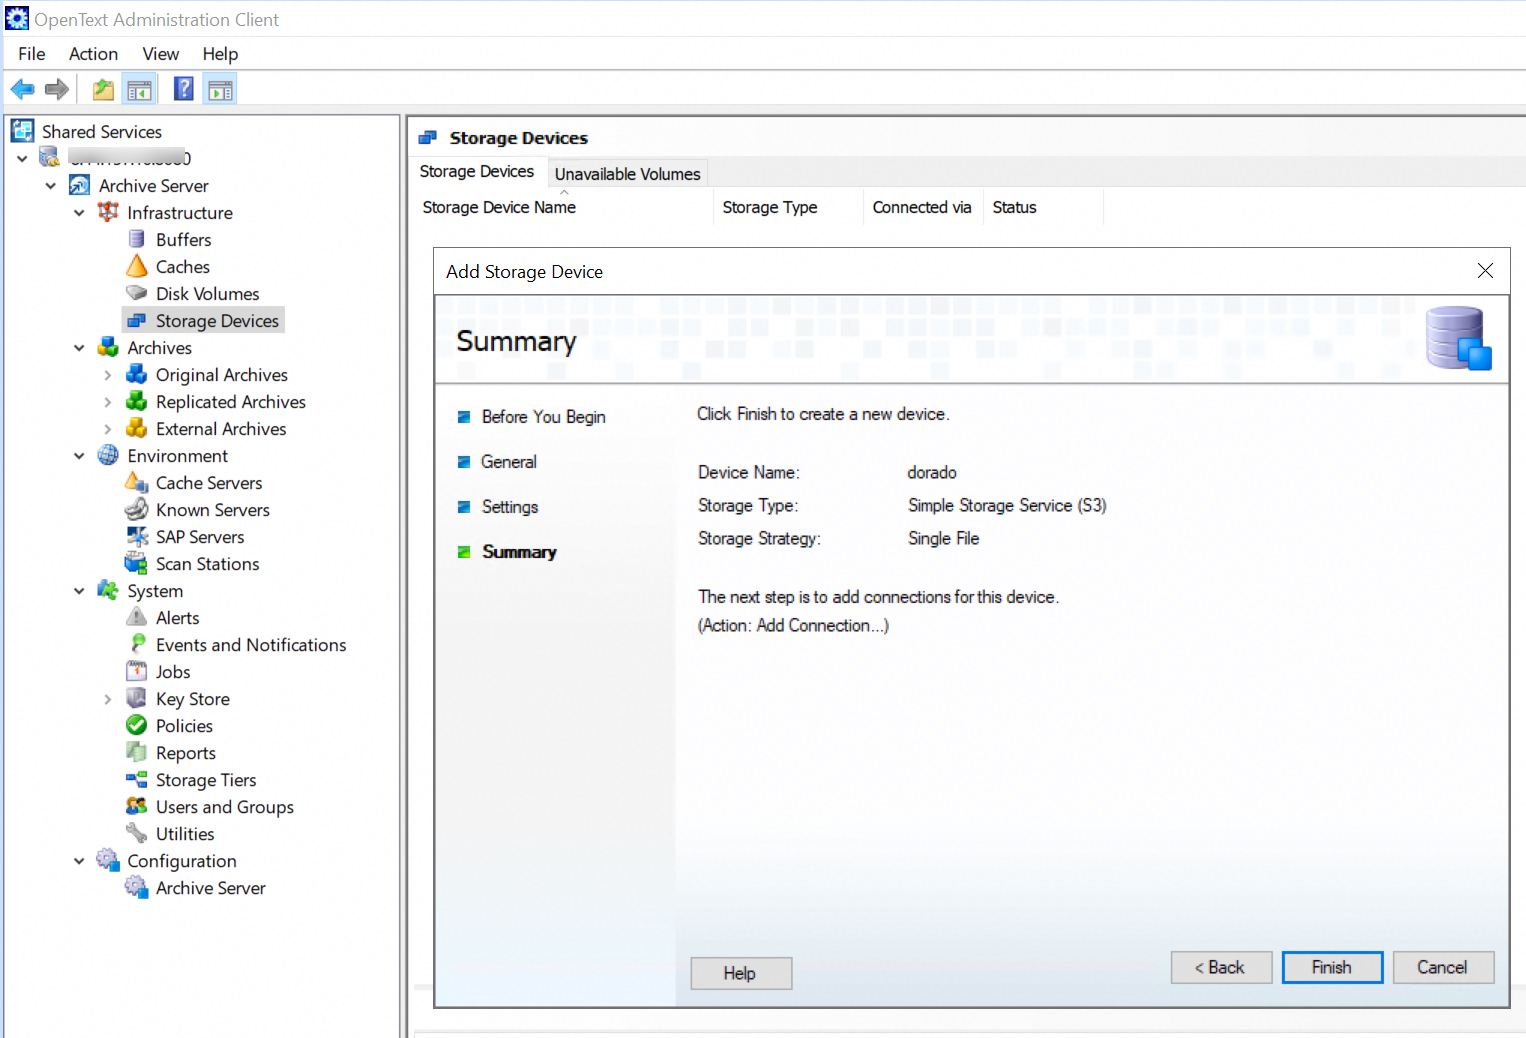Open the Help menu
This screenshot has height=1038, width=1526.
[220, 54]
